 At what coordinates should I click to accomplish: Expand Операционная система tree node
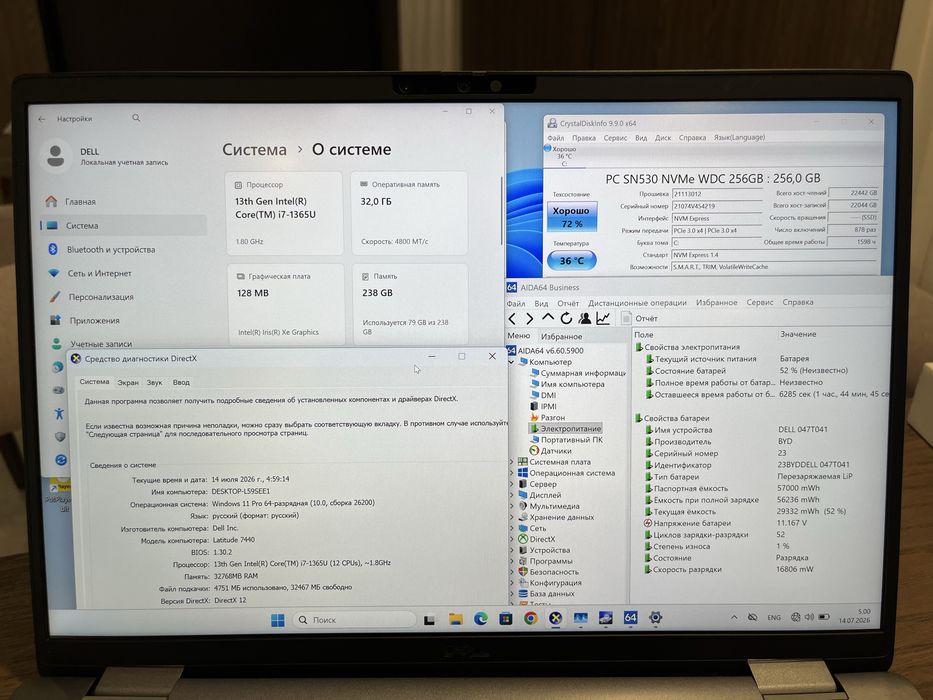511,473
